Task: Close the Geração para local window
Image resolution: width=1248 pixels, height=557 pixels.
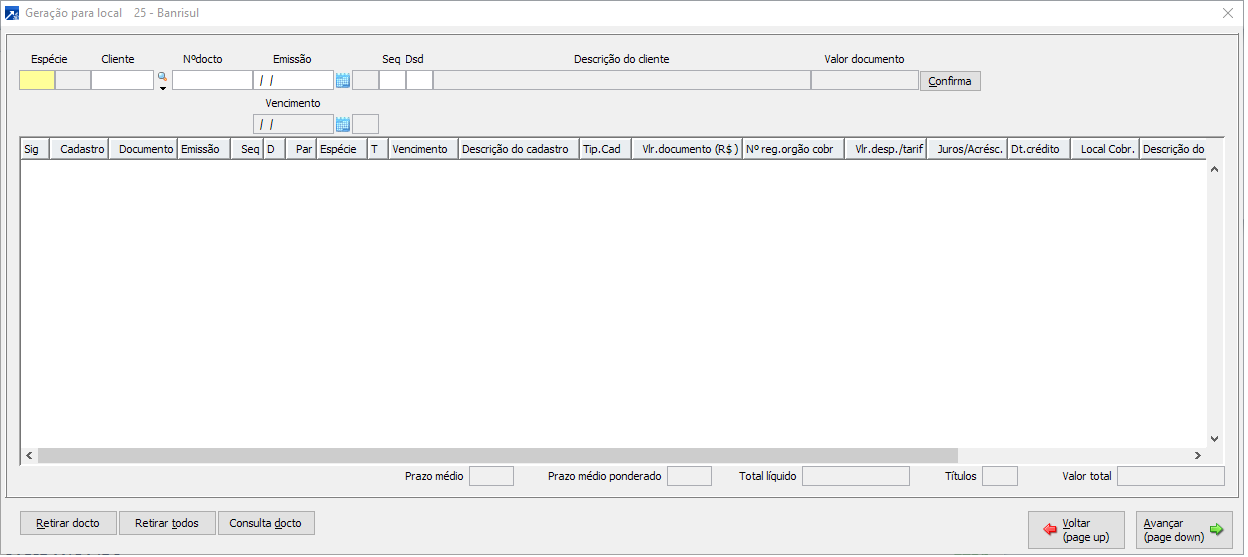Action: [x=1228, y=14]
